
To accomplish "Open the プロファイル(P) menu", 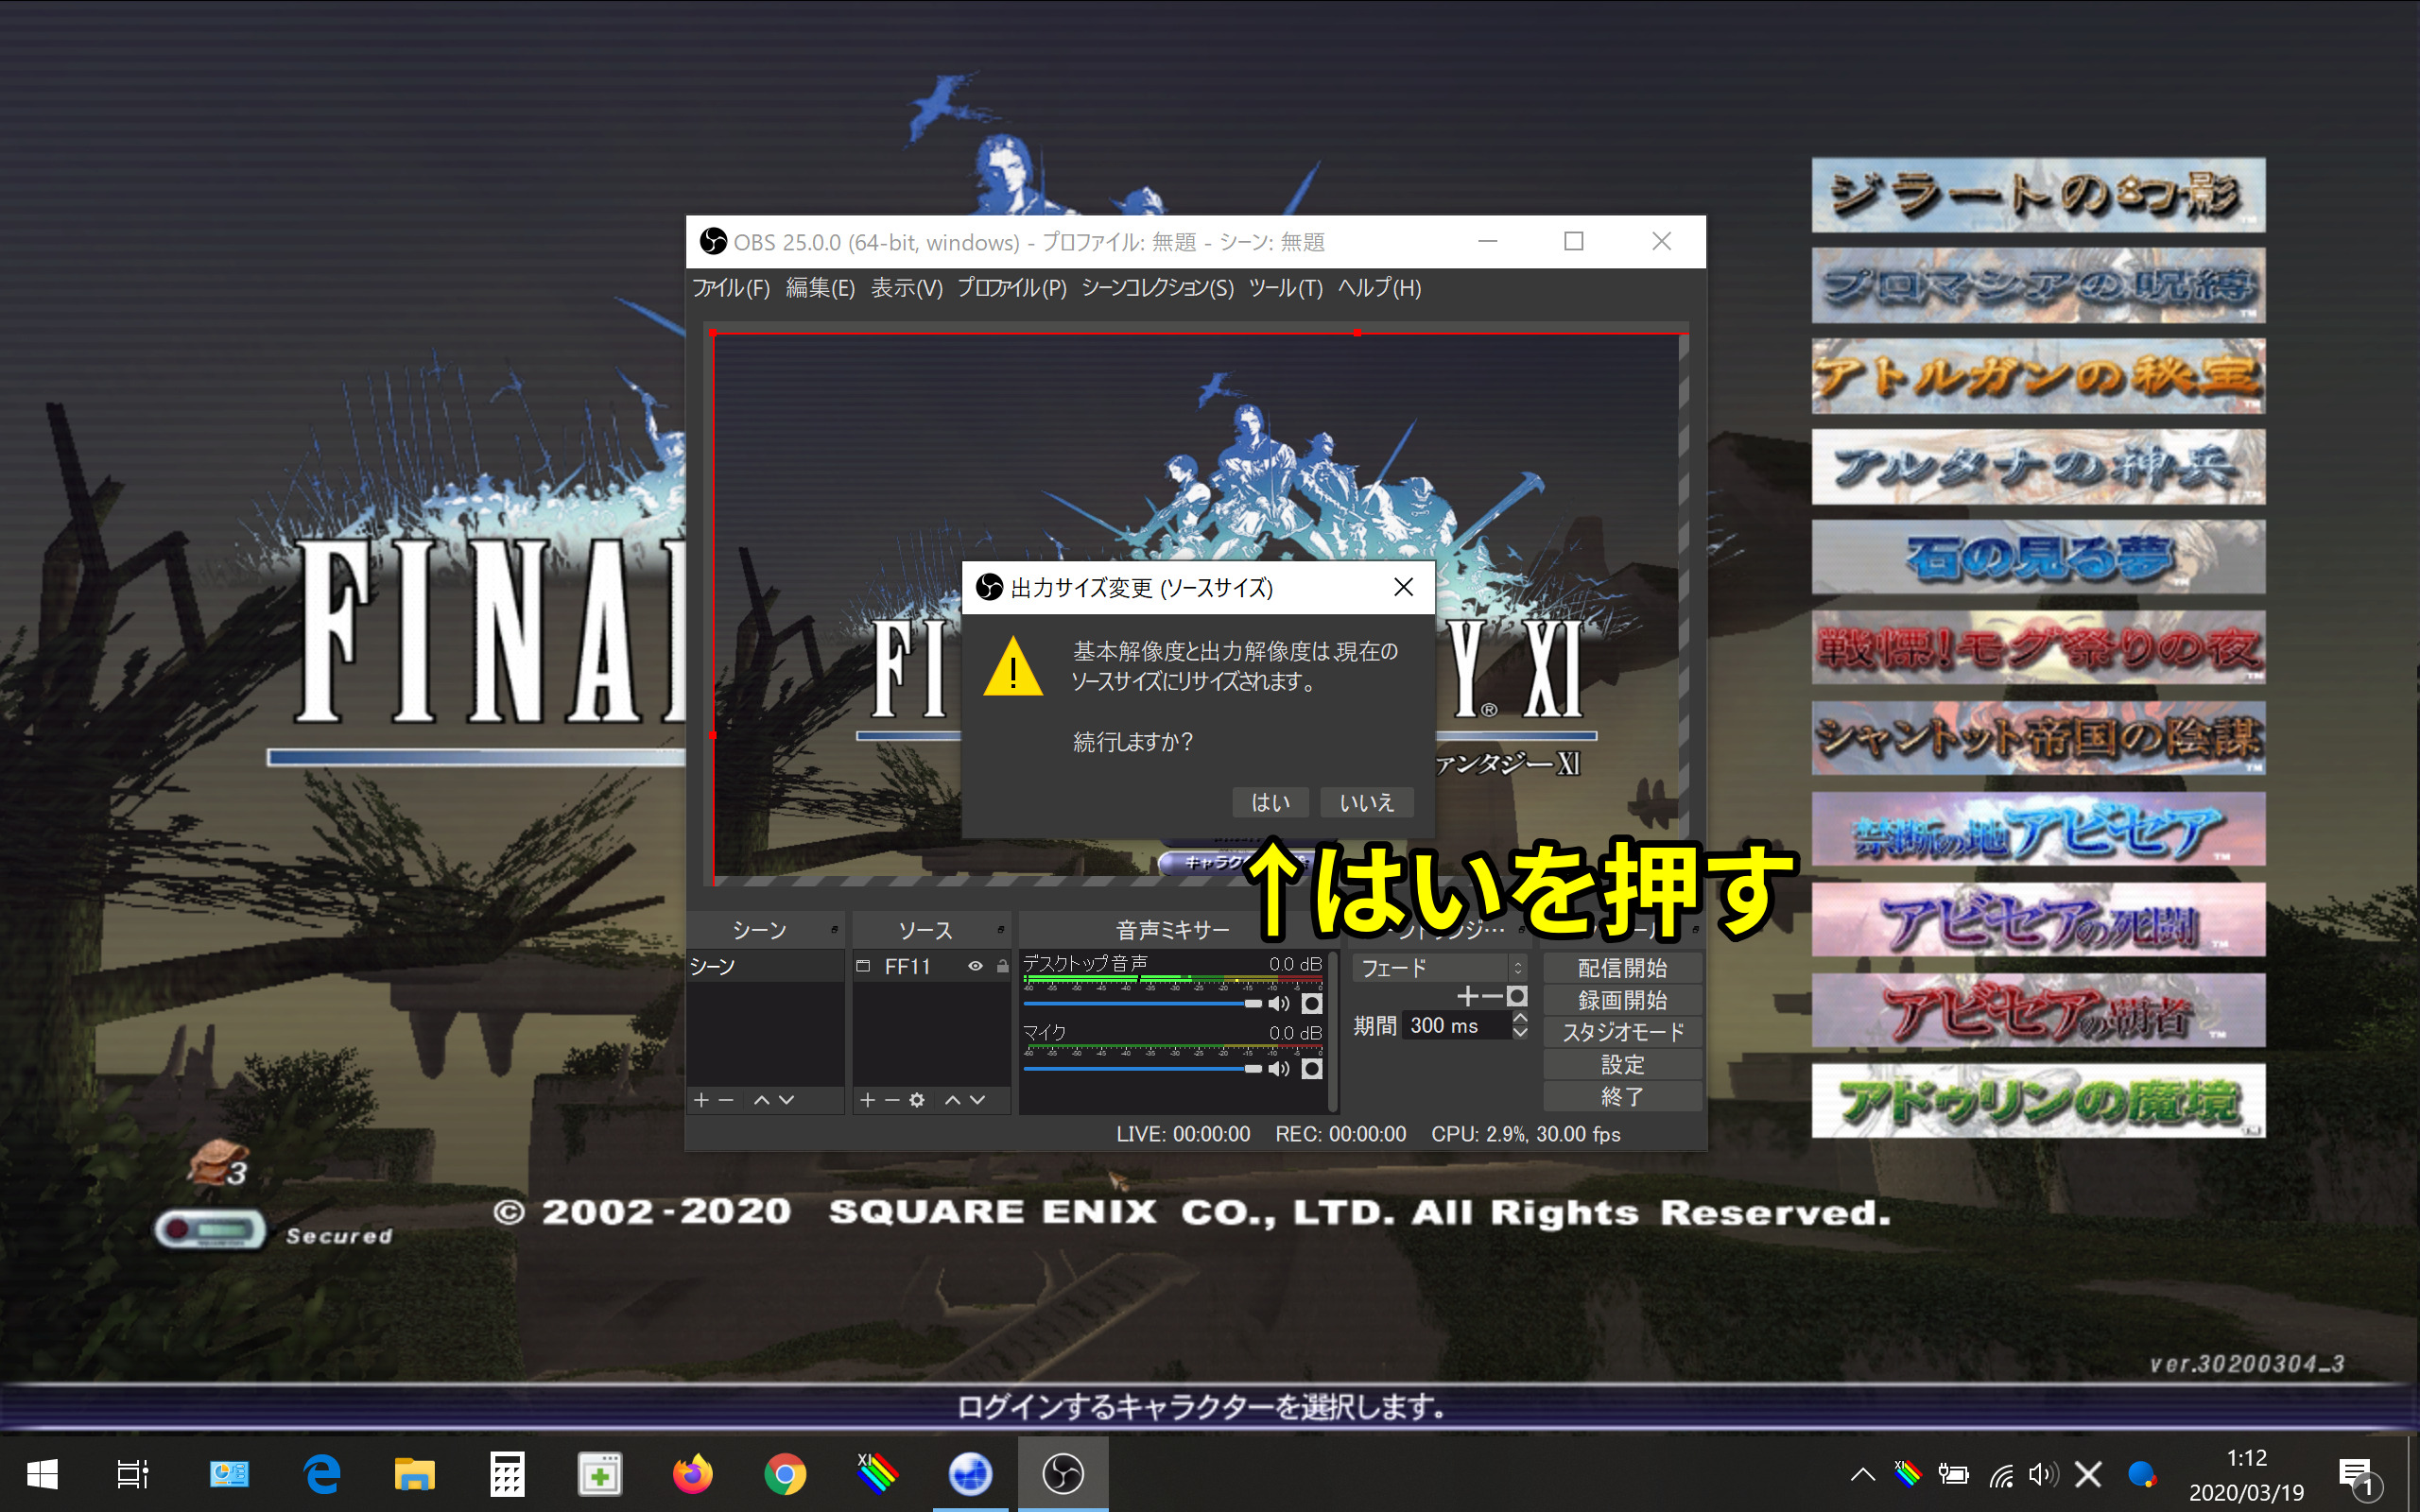I will (1011, 288).
